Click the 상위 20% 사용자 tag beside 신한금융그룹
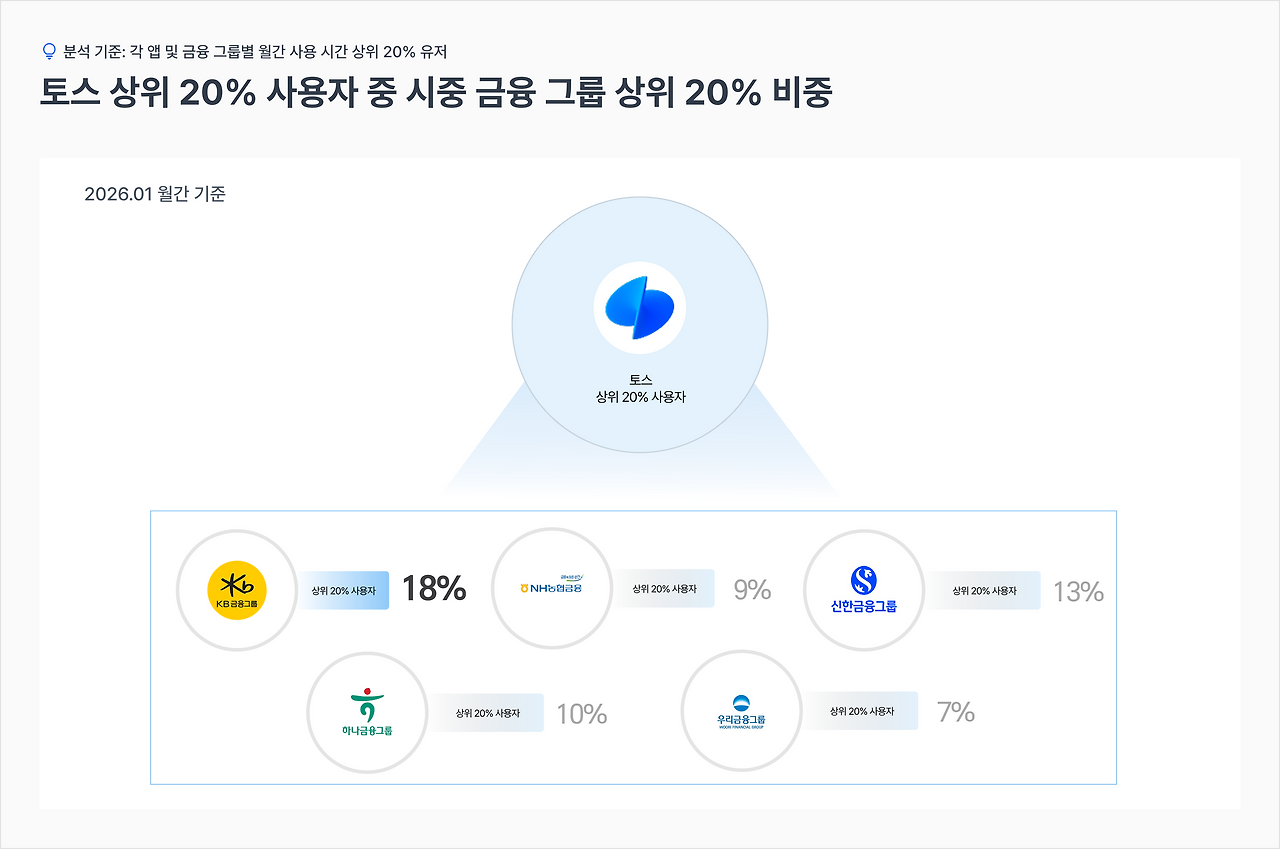 click(x=983, y=591)
